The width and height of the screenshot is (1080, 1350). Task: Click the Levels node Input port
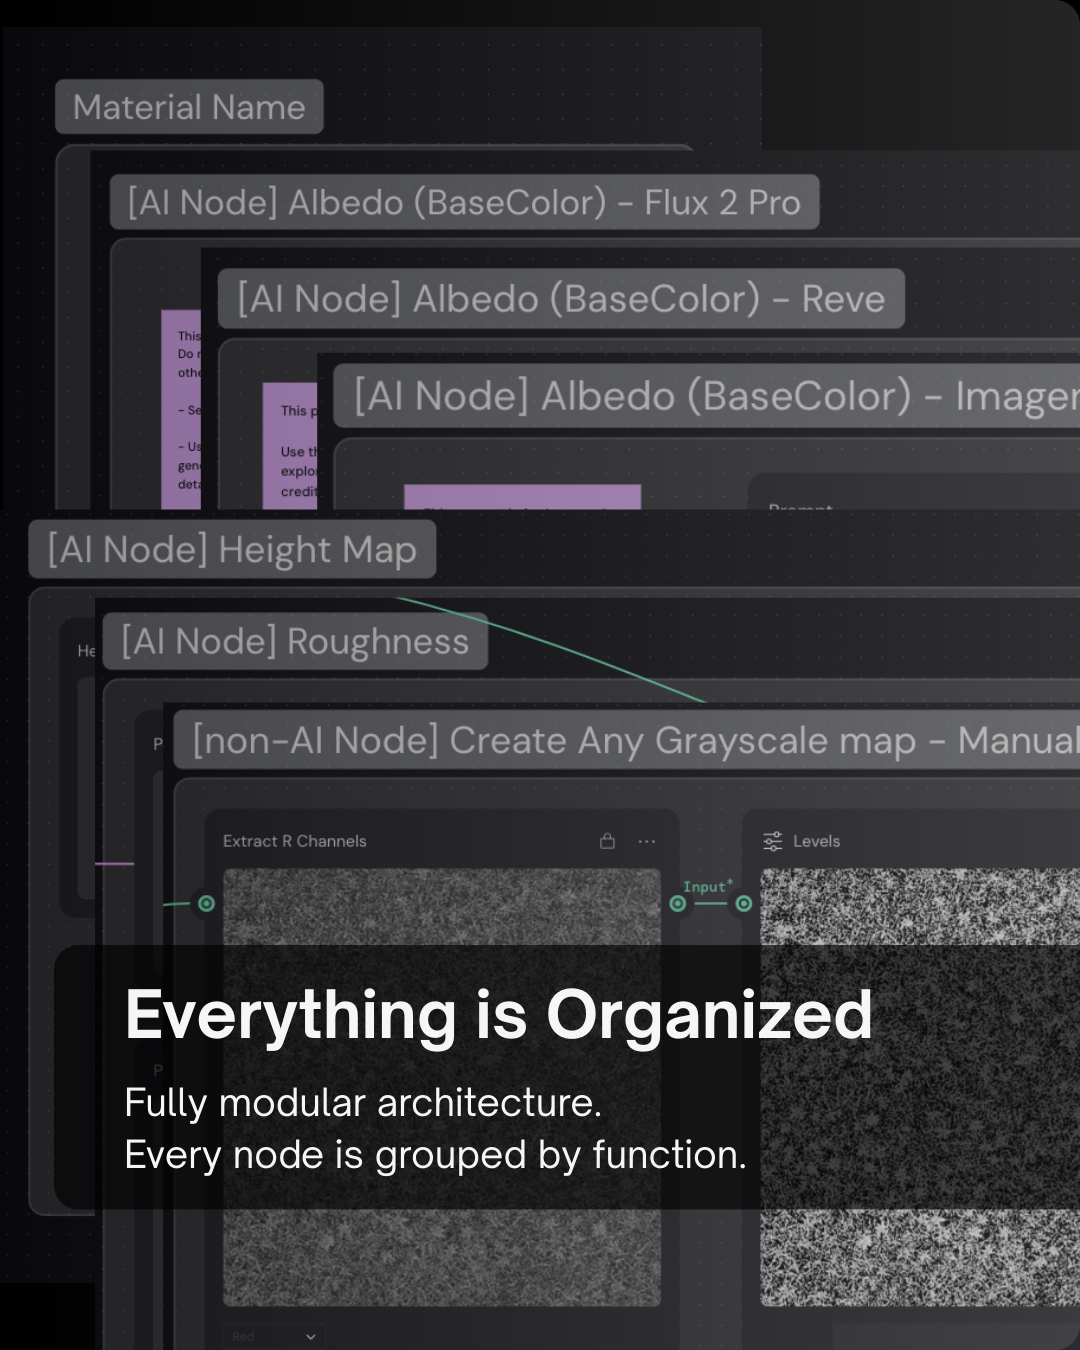(x=744, y=904)
